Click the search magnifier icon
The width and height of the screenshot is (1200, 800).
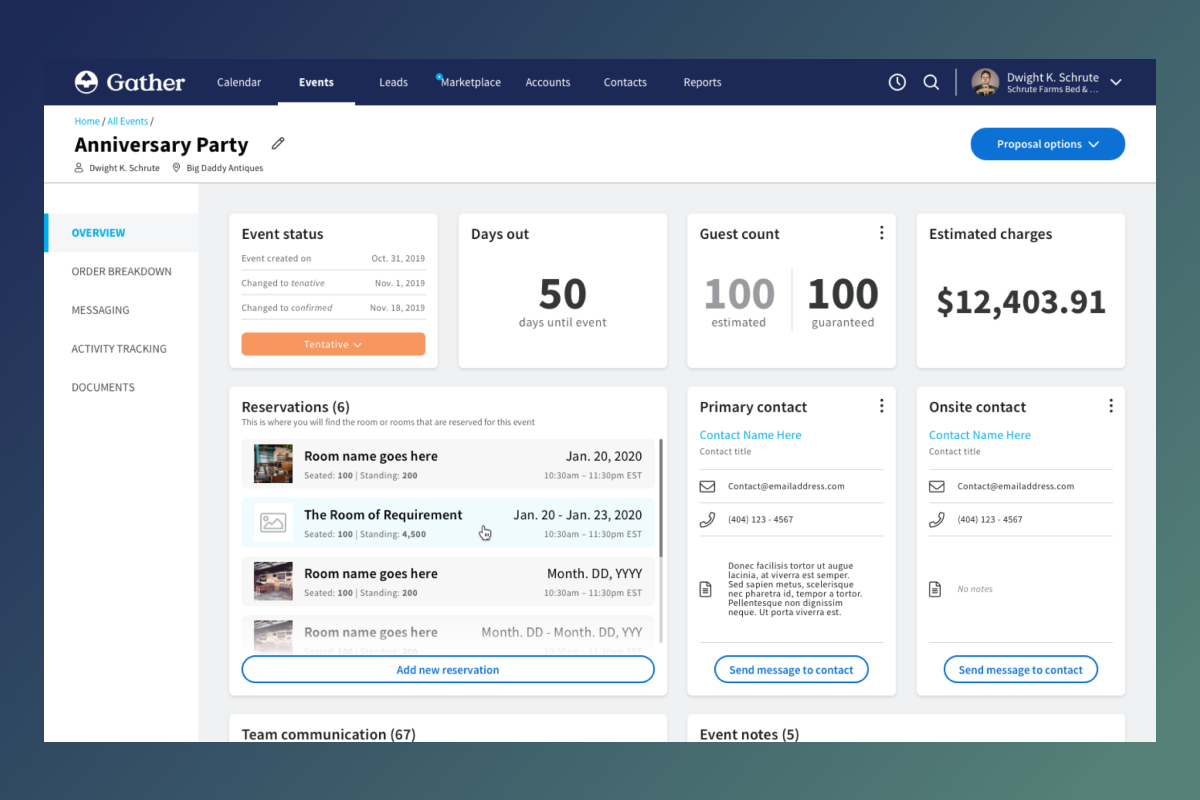click(x=931, y=82)
